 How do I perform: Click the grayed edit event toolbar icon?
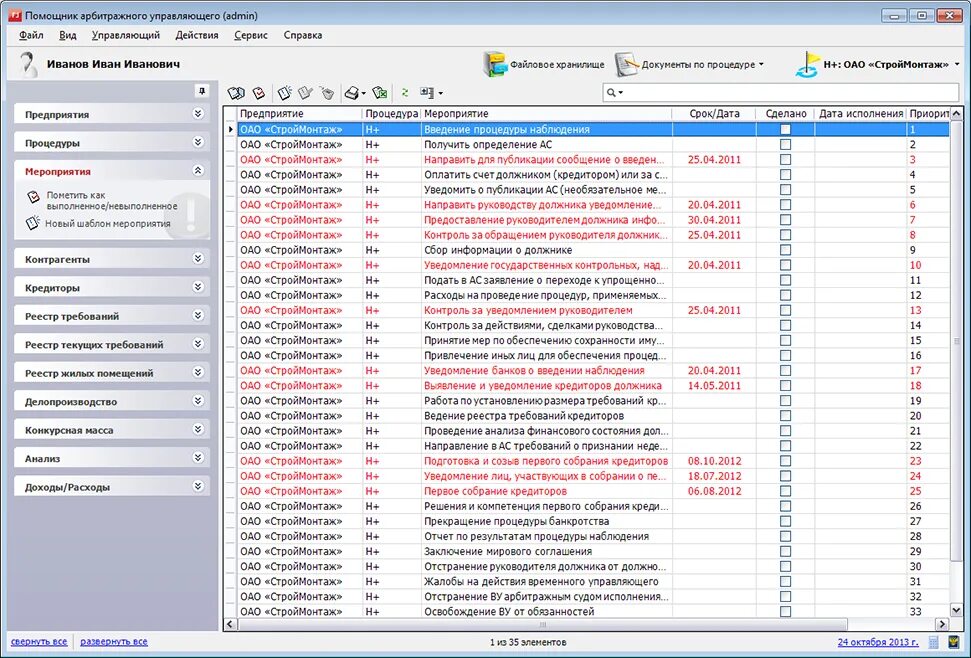click(x=305, y=93)
